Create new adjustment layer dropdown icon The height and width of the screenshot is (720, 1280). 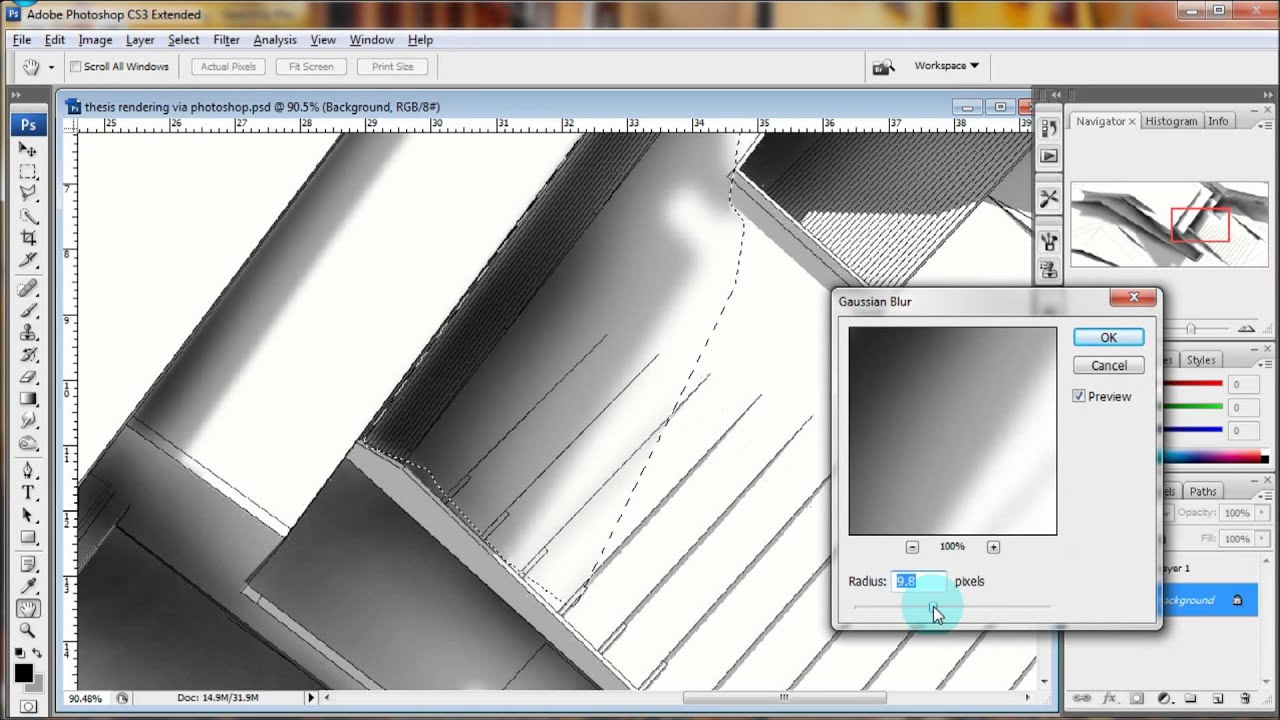[1164, 698]
